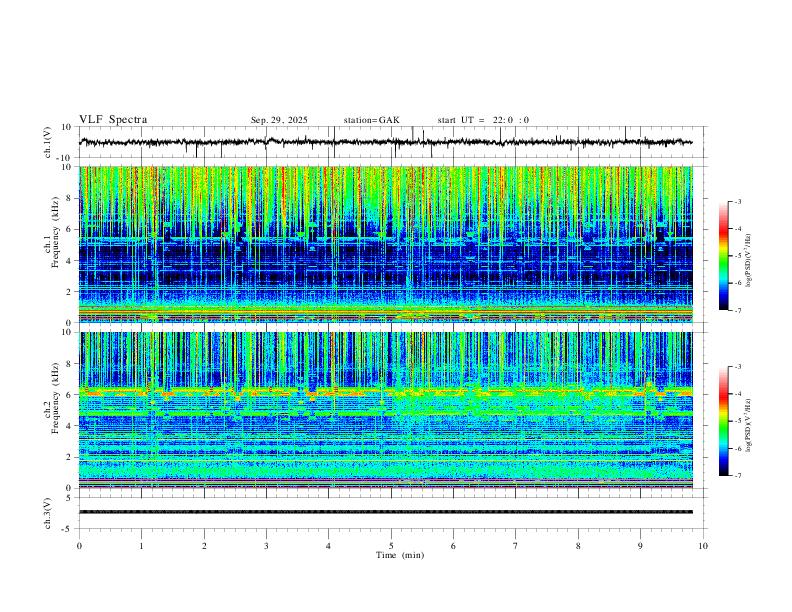Click the "8" kHz tick of ch.1 spectrogram
The height and width of the screenshot is (612, 792).
[x=70, y=198]
